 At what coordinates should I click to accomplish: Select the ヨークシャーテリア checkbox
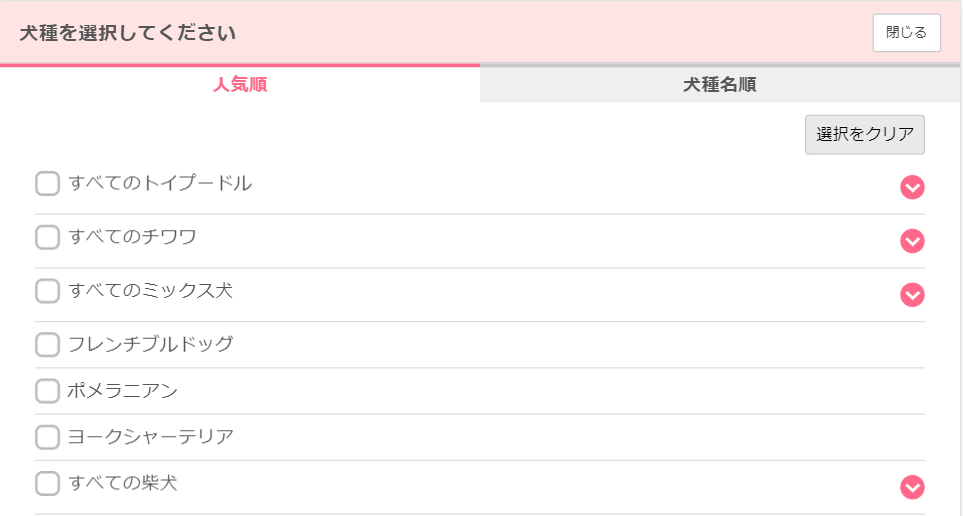coord(47,437)
